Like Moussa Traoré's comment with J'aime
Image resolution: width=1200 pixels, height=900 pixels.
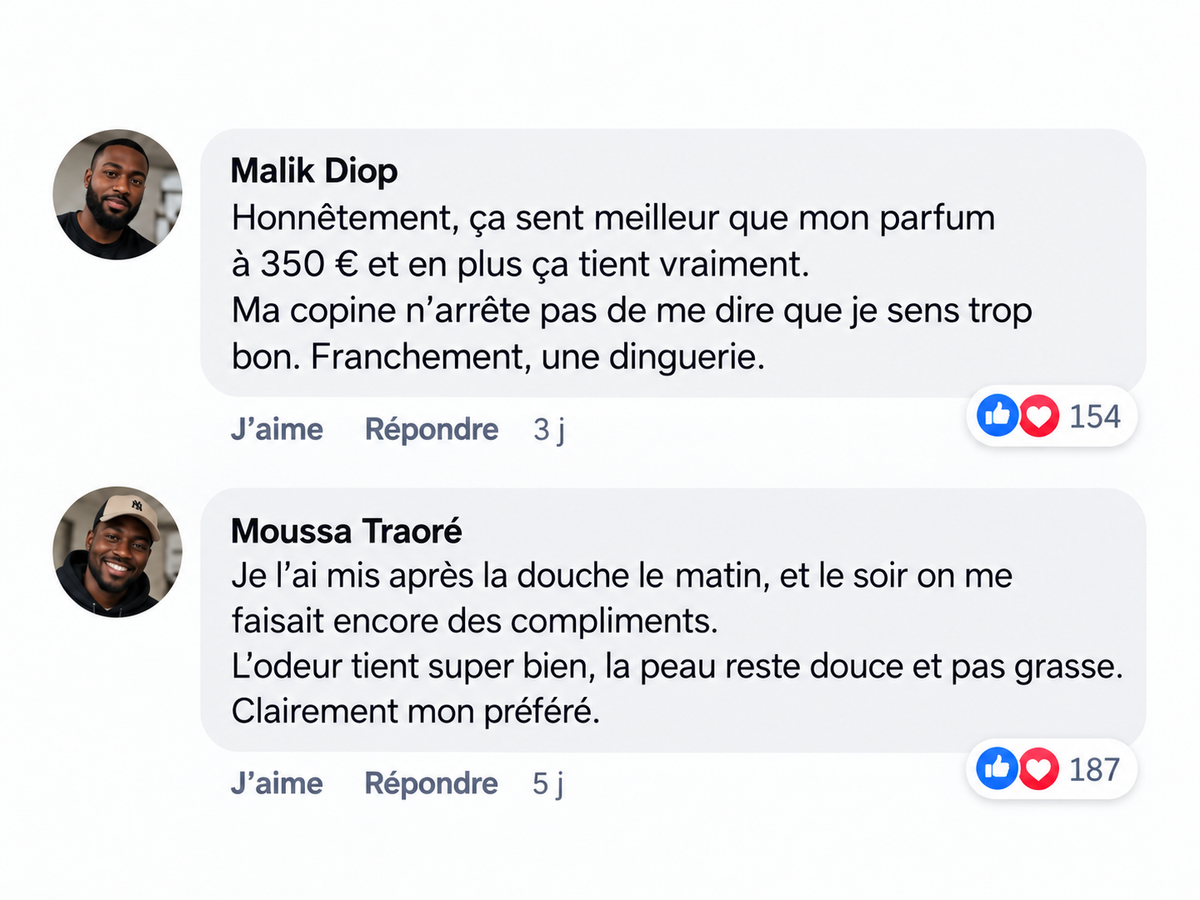point(277,783)
